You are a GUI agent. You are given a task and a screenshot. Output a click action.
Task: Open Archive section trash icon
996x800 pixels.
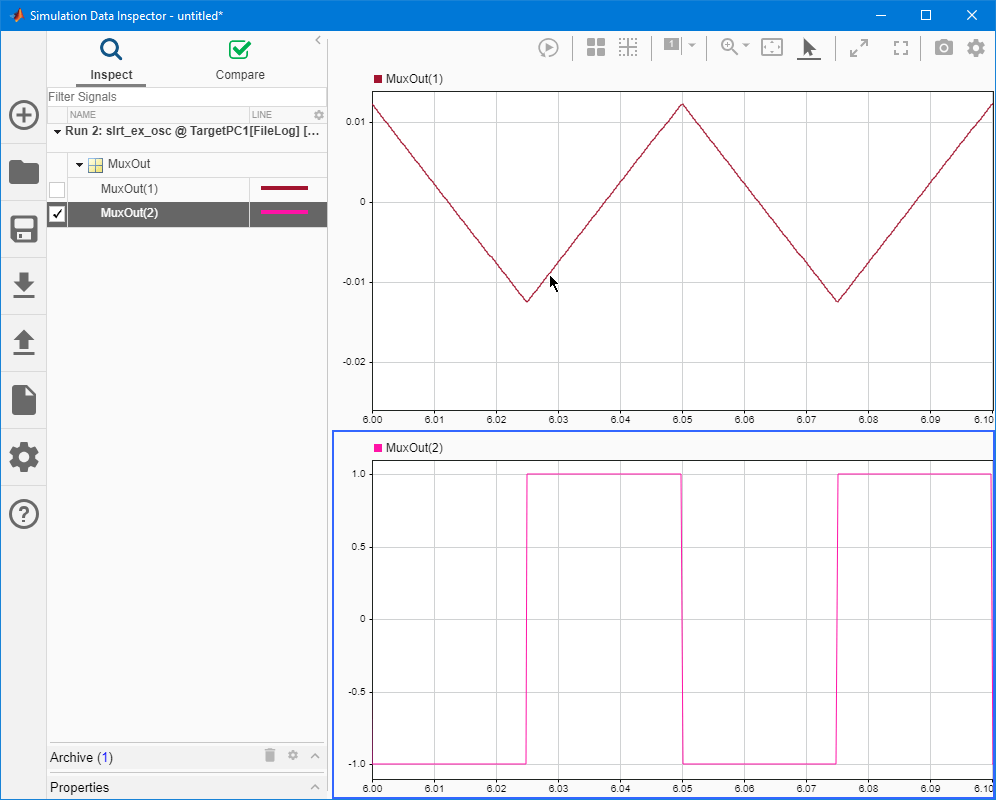point(269,756)
